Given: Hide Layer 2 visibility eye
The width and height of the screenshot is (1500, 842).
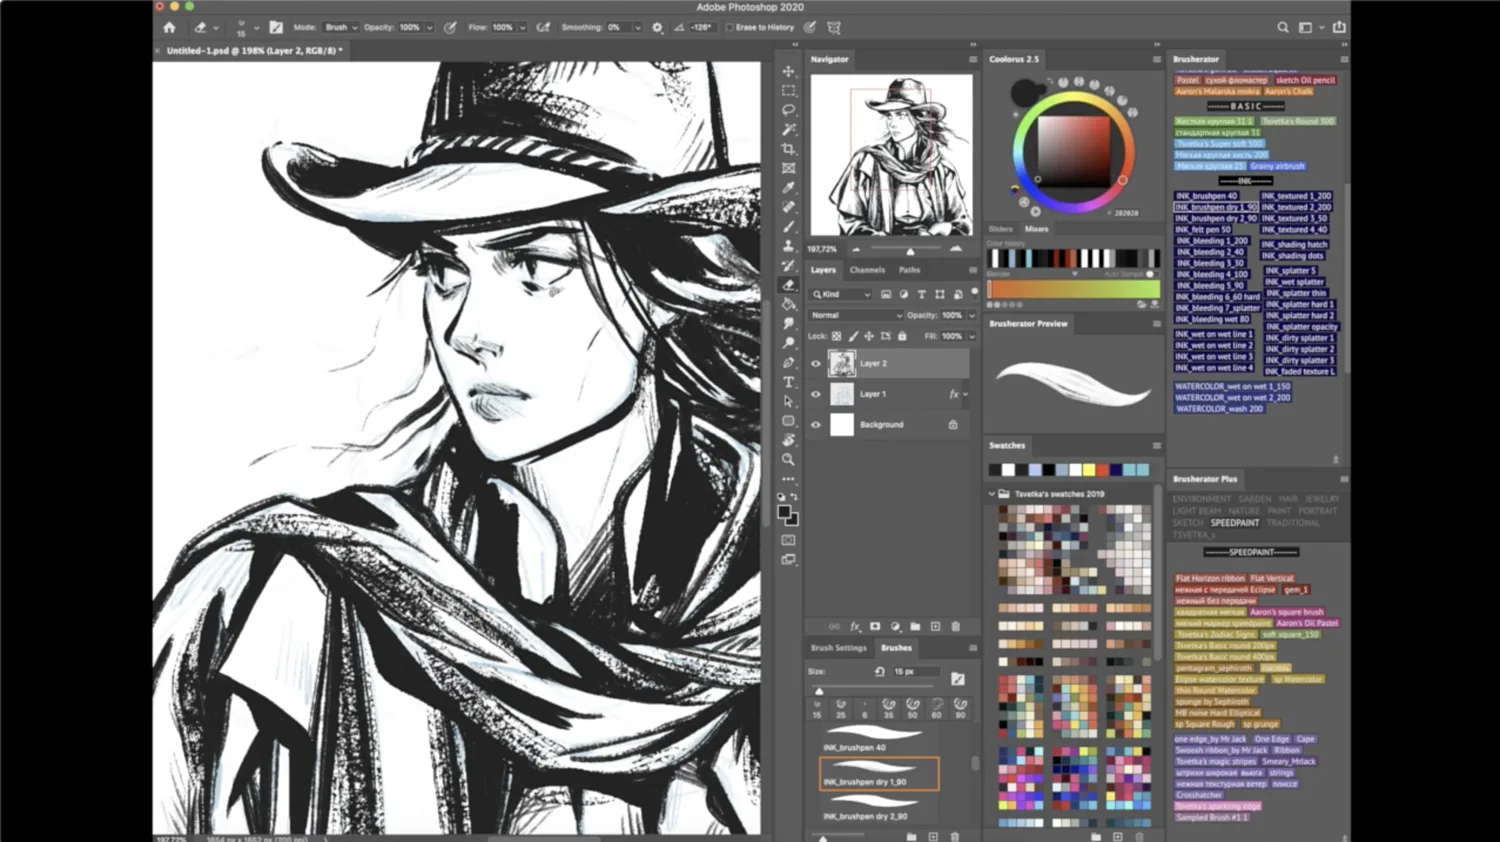Looking at the screenshot, I should pos(816,364).
